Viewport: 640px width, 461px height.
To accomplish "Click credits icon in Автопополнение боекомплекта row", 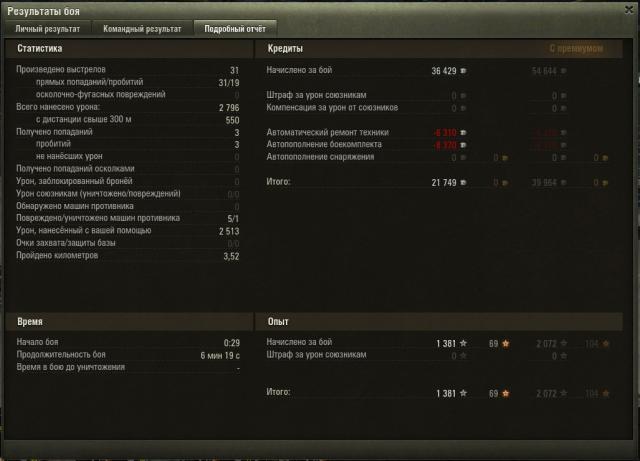I will [463, 145].
